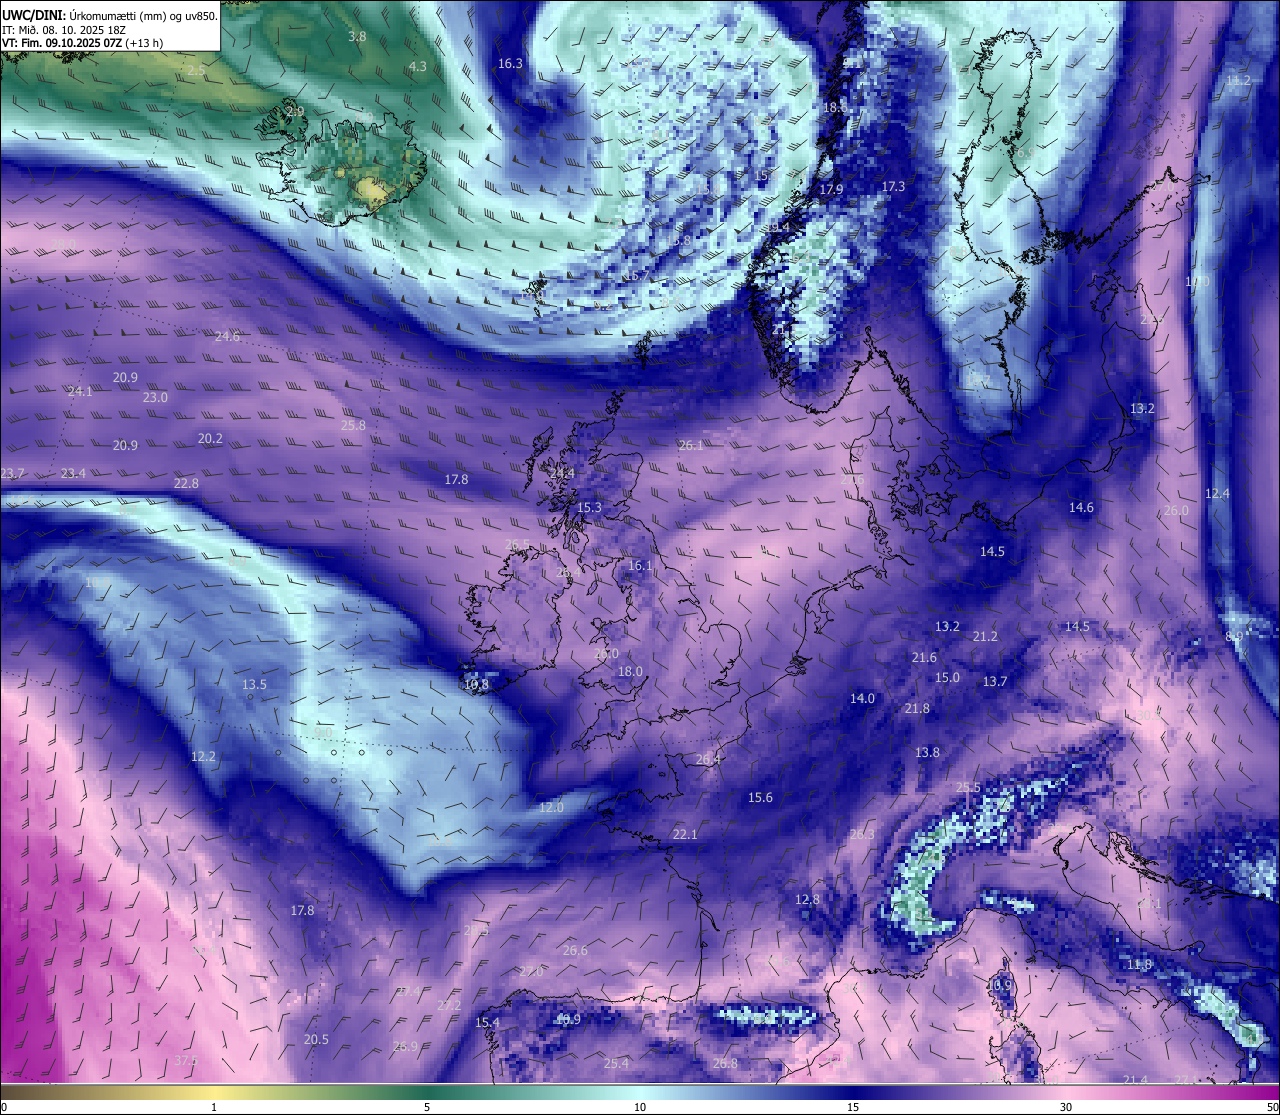Click the value 16.3 on the map
This screenshot has width=1280, height=1115.
tap(510, 63)
